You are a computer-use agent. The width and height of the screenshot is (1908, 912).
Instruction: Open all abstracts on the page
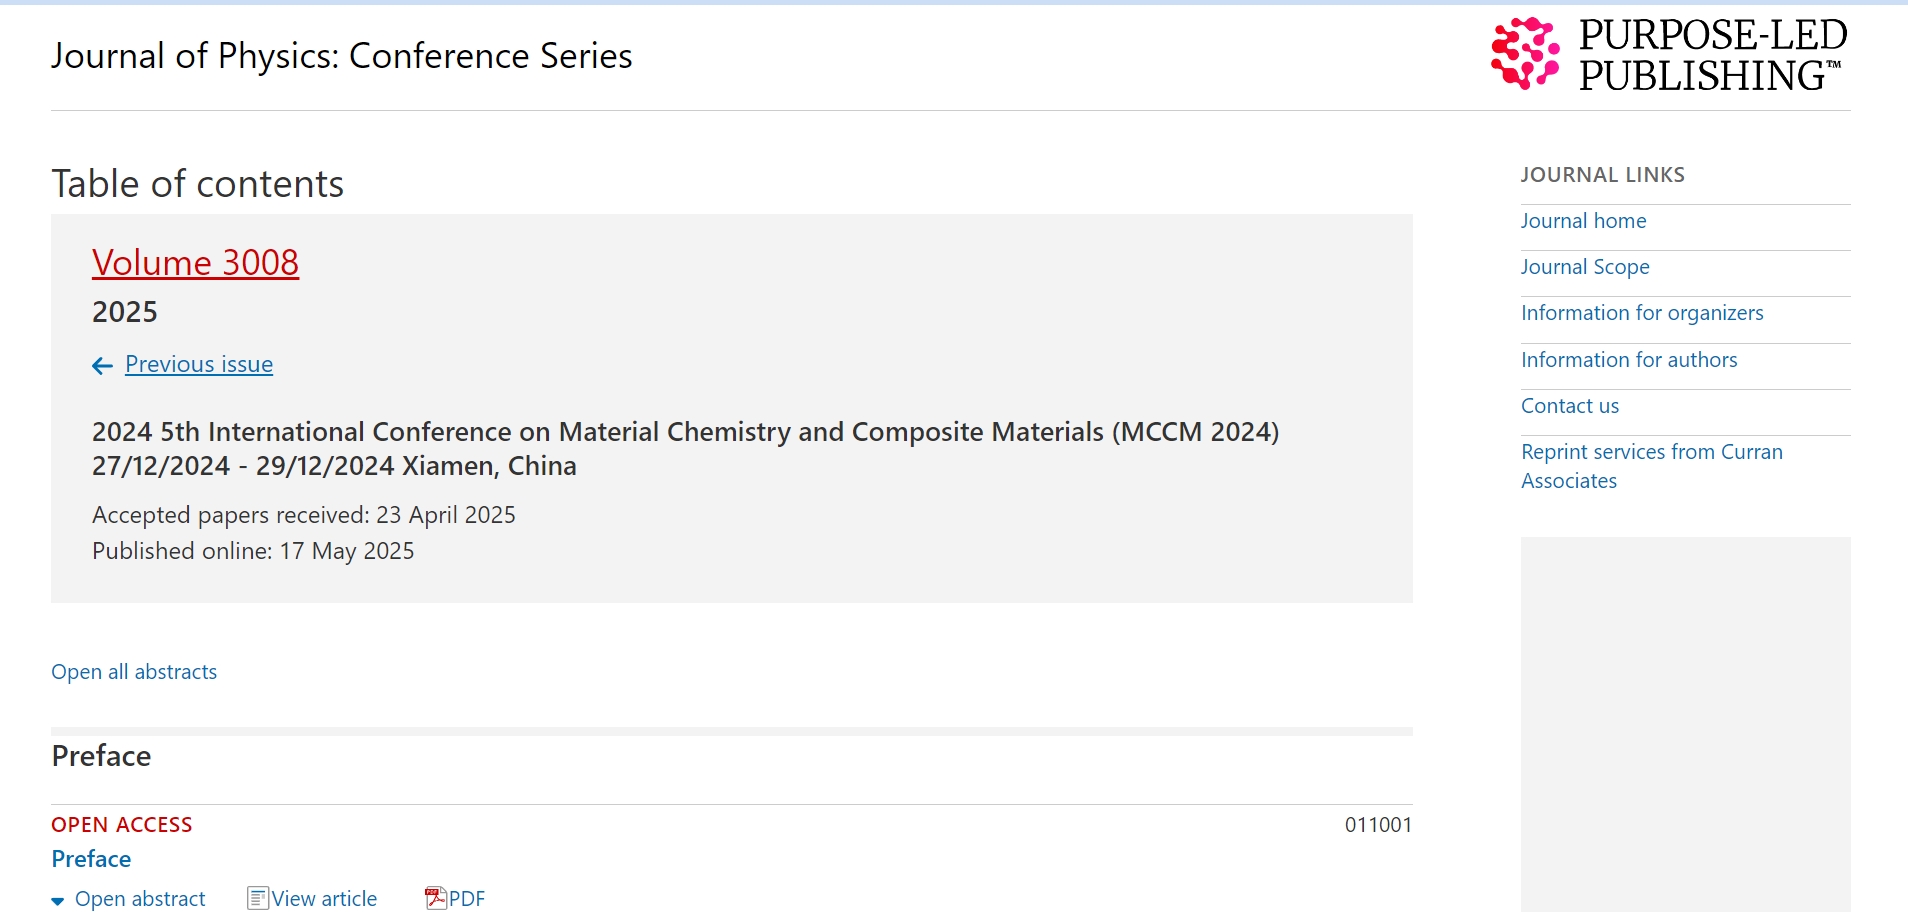coord(134,672)
